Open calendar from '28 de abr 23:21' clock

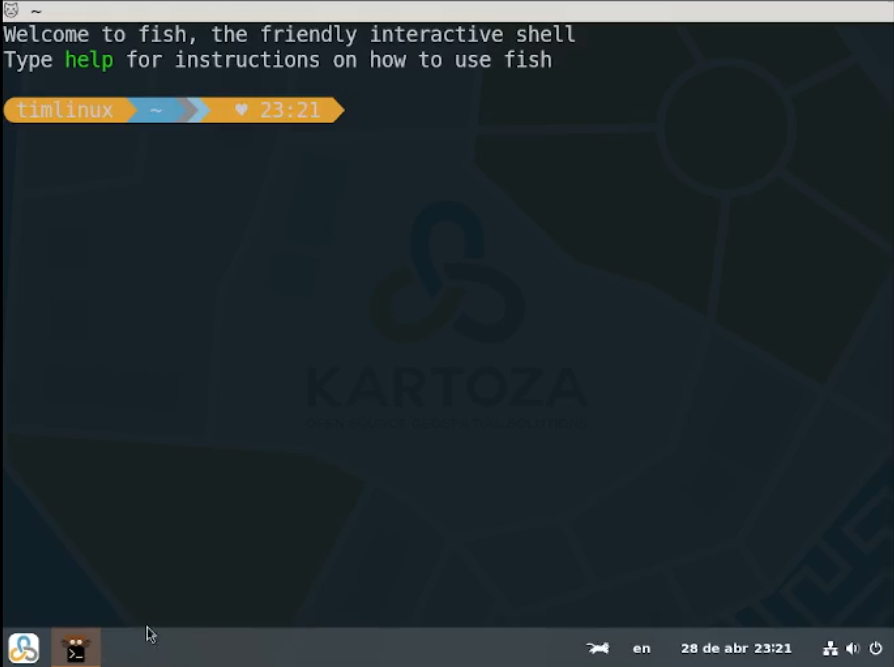point(736,648)
